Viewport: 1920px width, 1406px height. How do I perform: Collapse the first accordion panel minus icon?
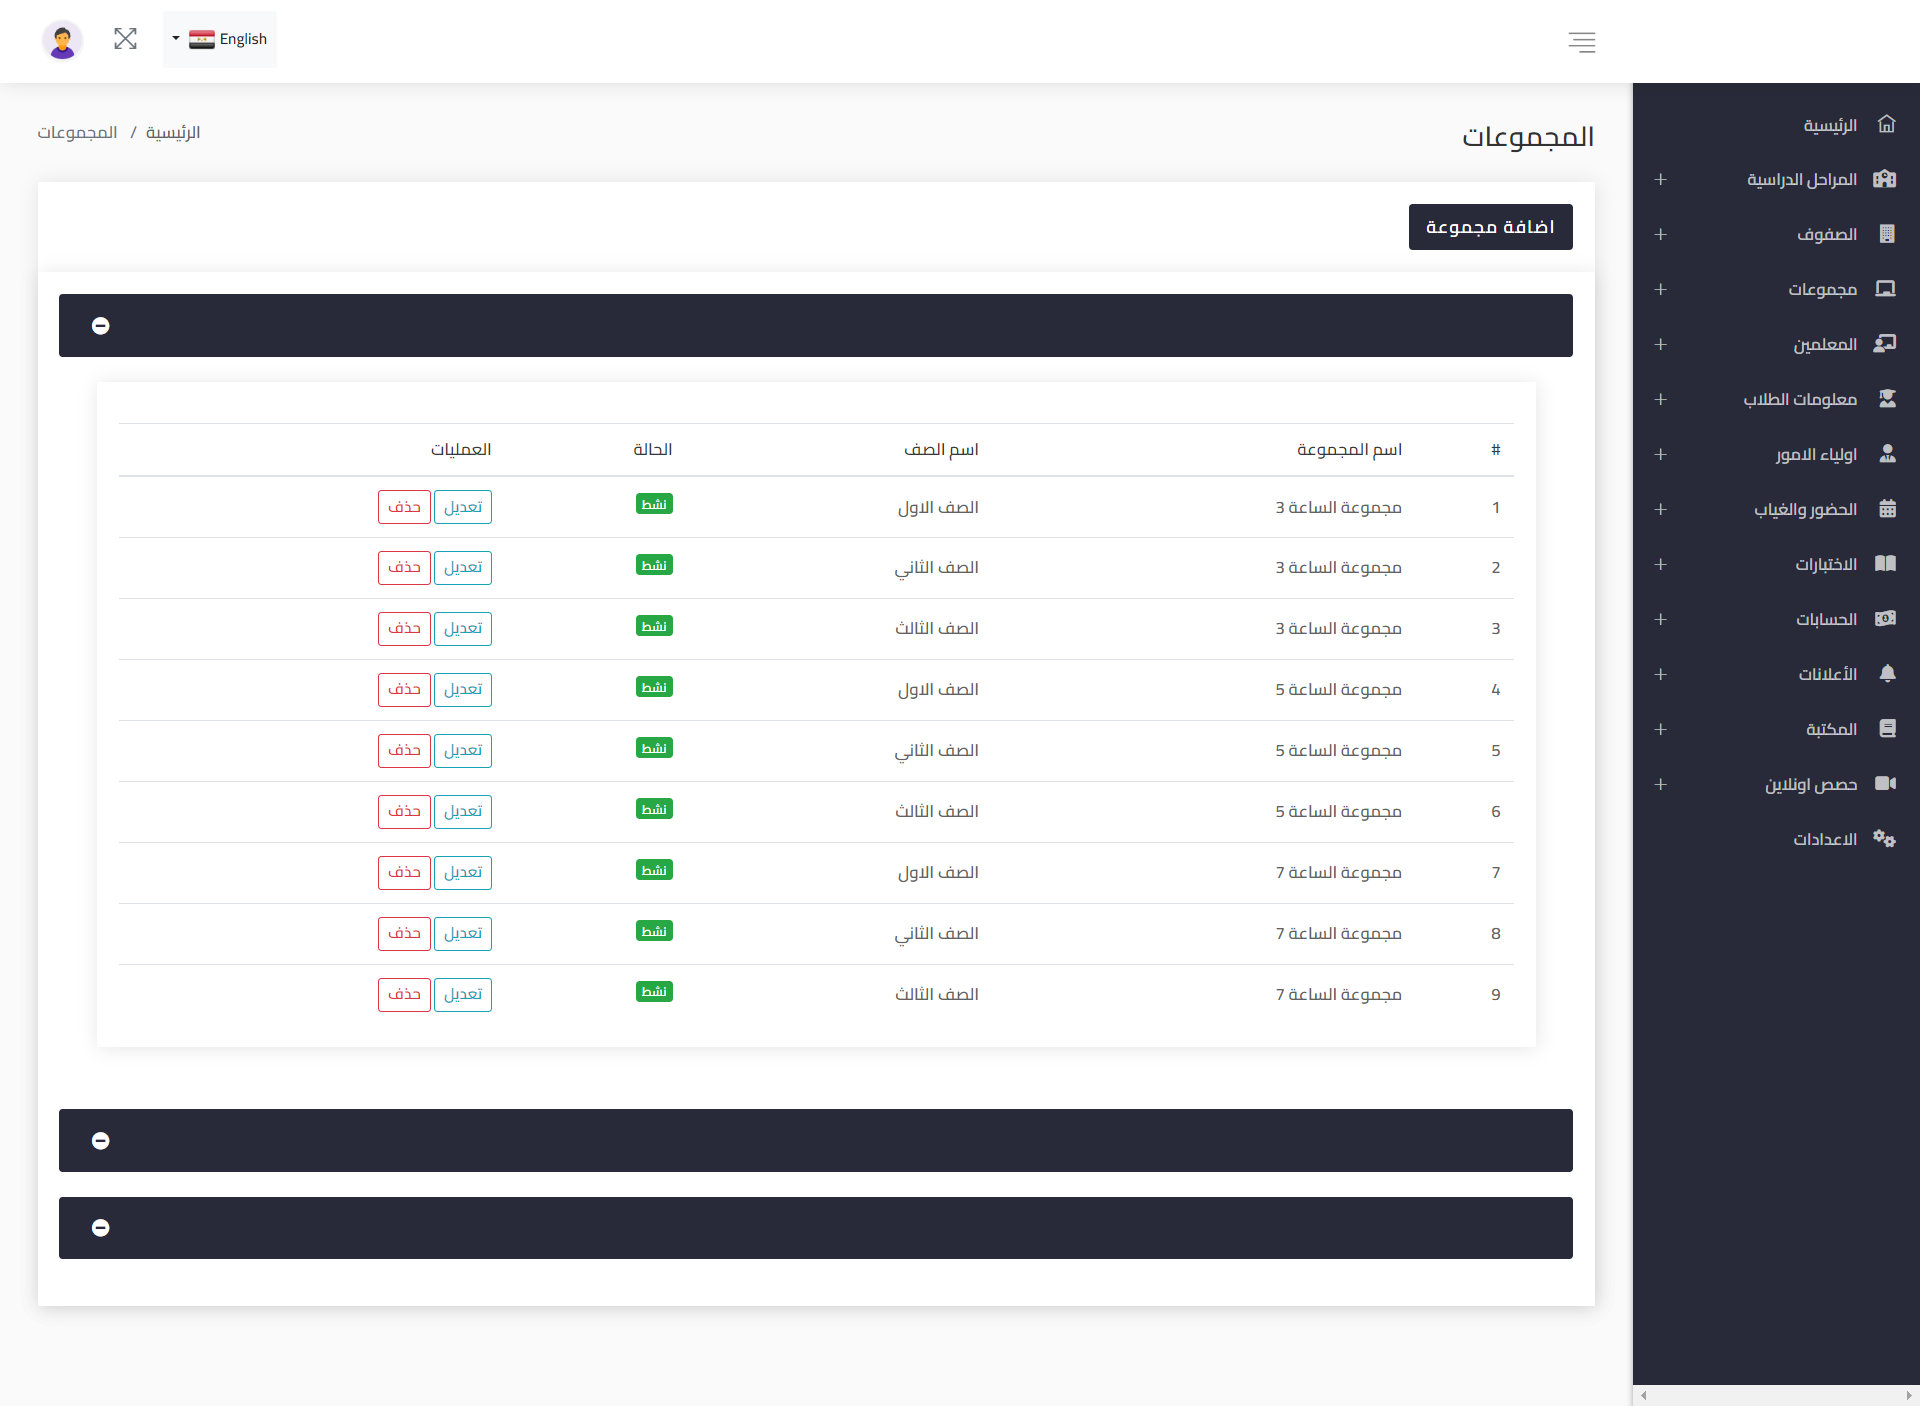click(x=101, y=326)
